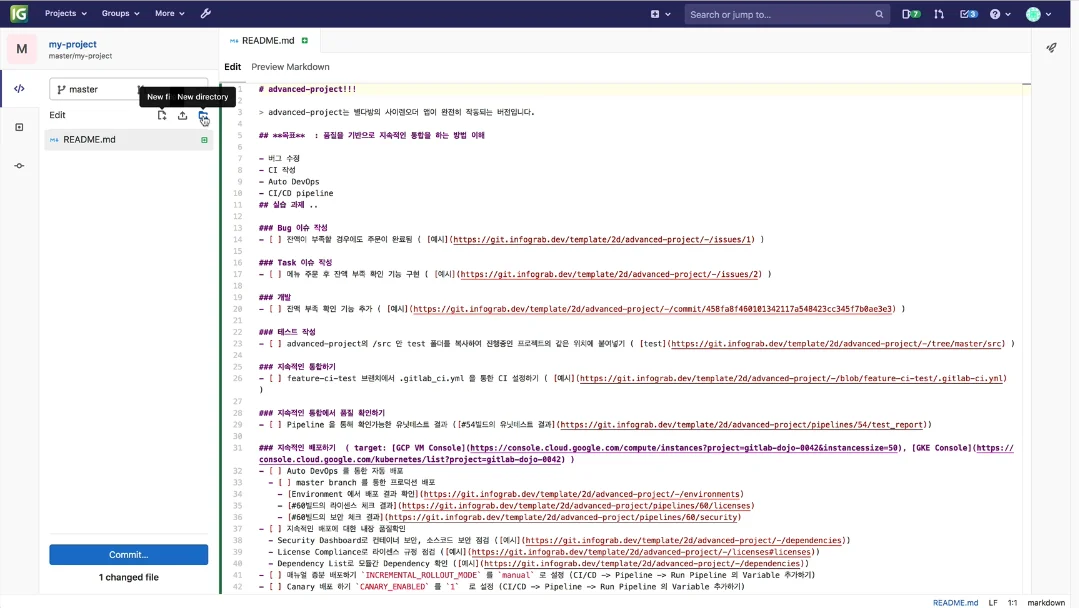1079x608 pixels.
Task: Open the Admin area wrench icon
Action: 206,14
